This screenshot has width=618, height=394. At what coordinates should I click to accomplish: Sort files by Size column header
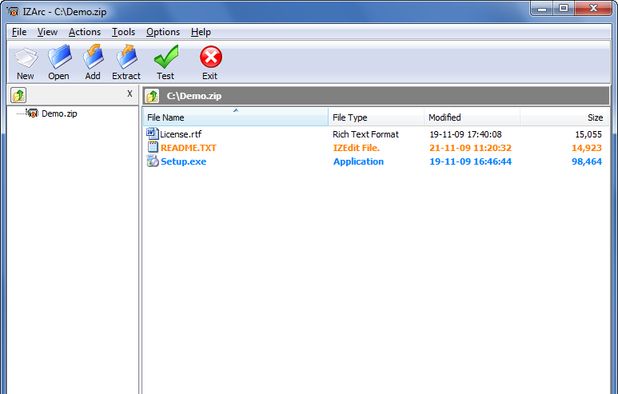(565, 117)
